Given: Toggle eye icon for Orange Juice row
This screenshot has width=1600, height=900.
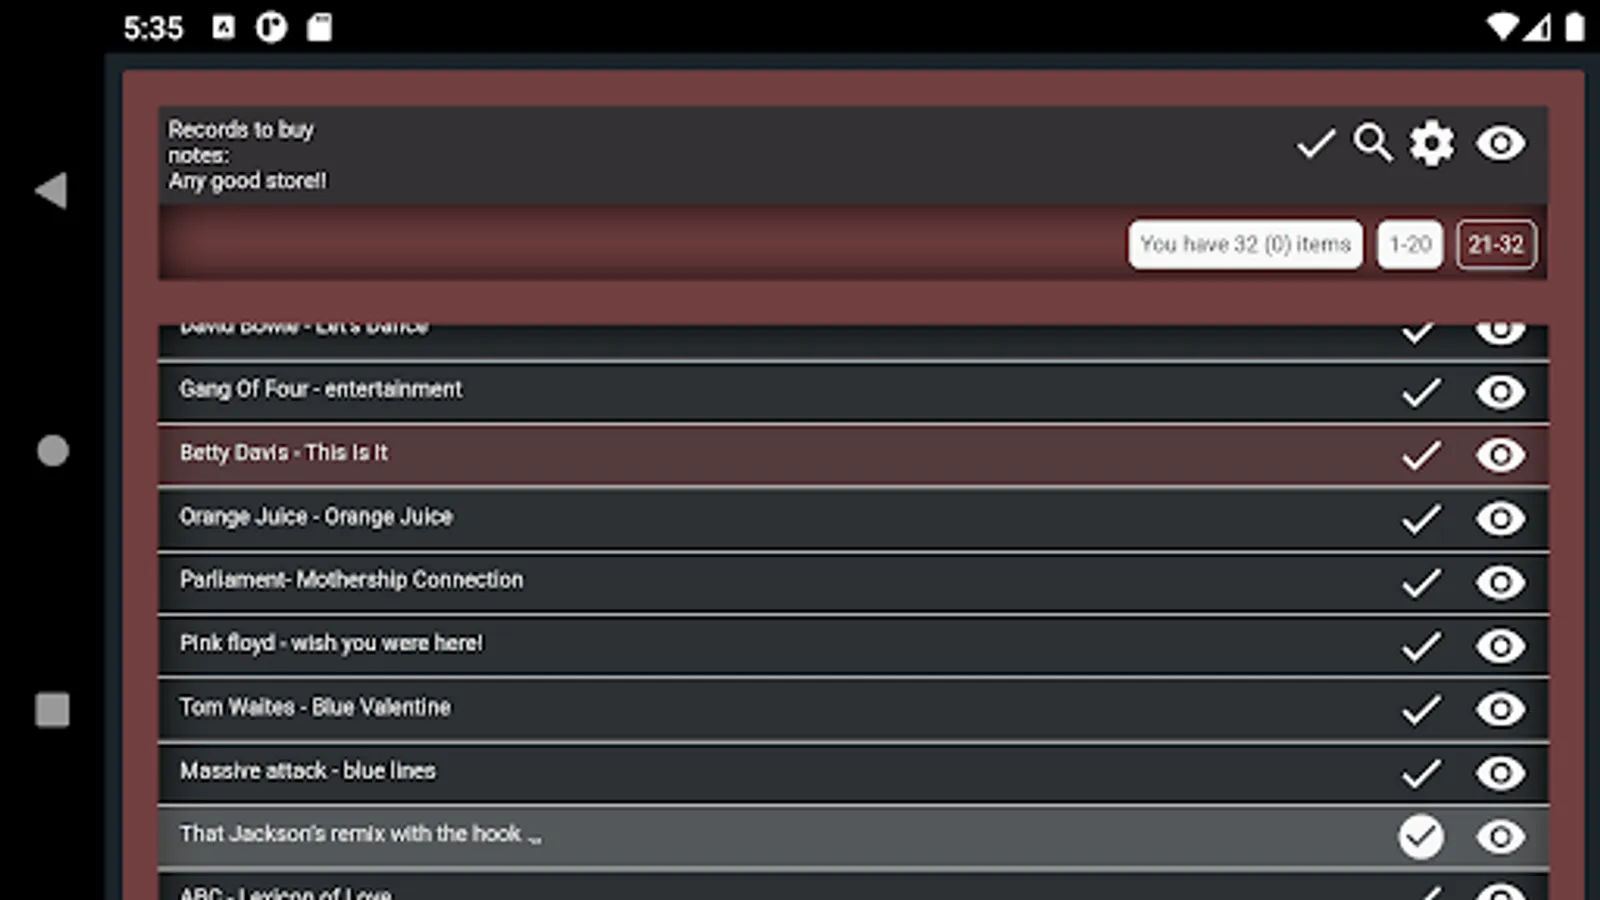Looking at the screenshot, I should pyautogui.click(x=1501, y=519).
